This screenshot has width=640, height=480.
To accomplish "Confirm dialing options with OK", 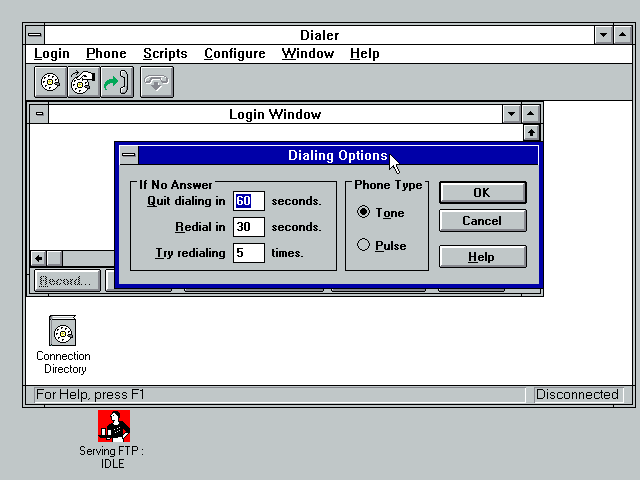I will (x=482, y=193).
